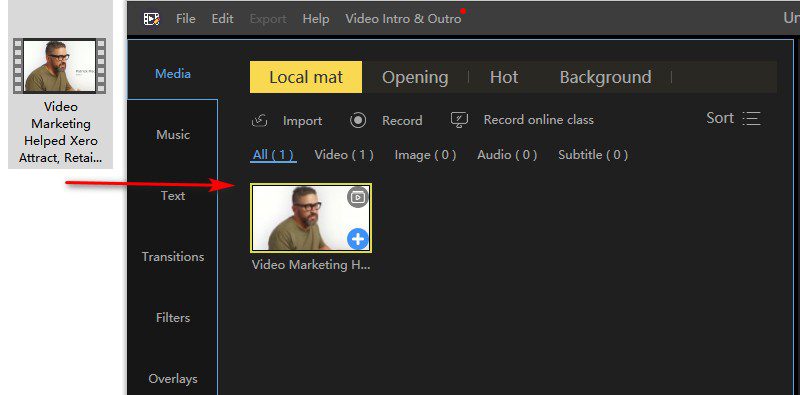Open the Filters sidebar panel
This screenshot has height=395, width=800.
coord(173,317)
